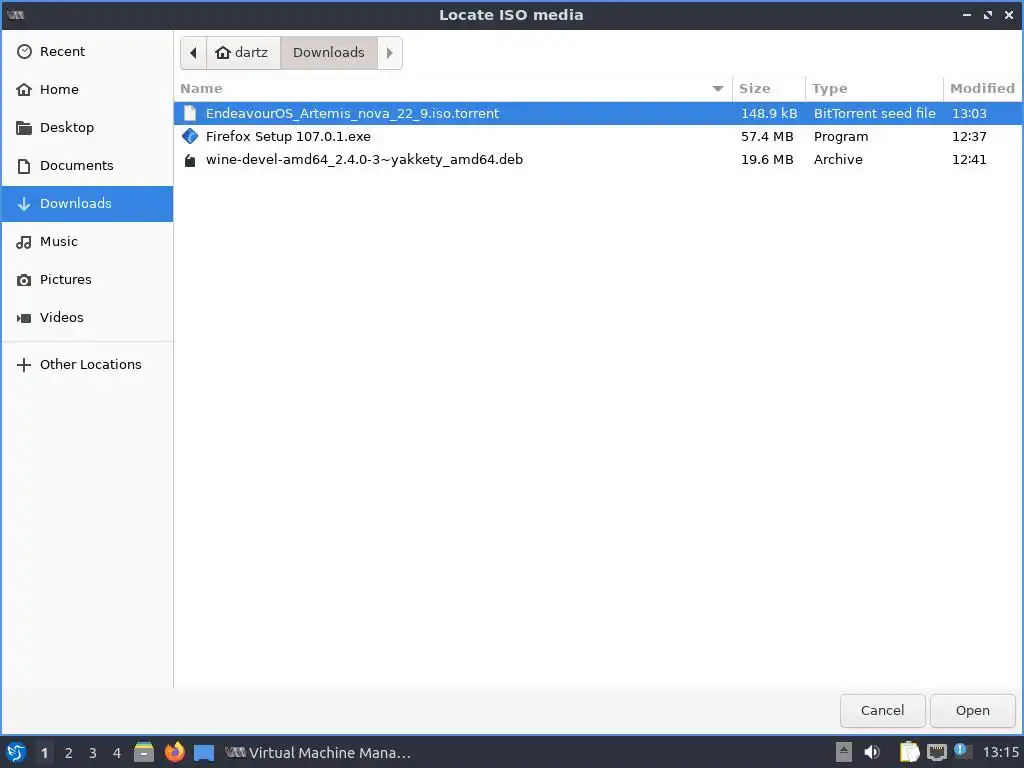Open the Documents sidebar folder
The image size is (1024, 768).
click(88, 165)
